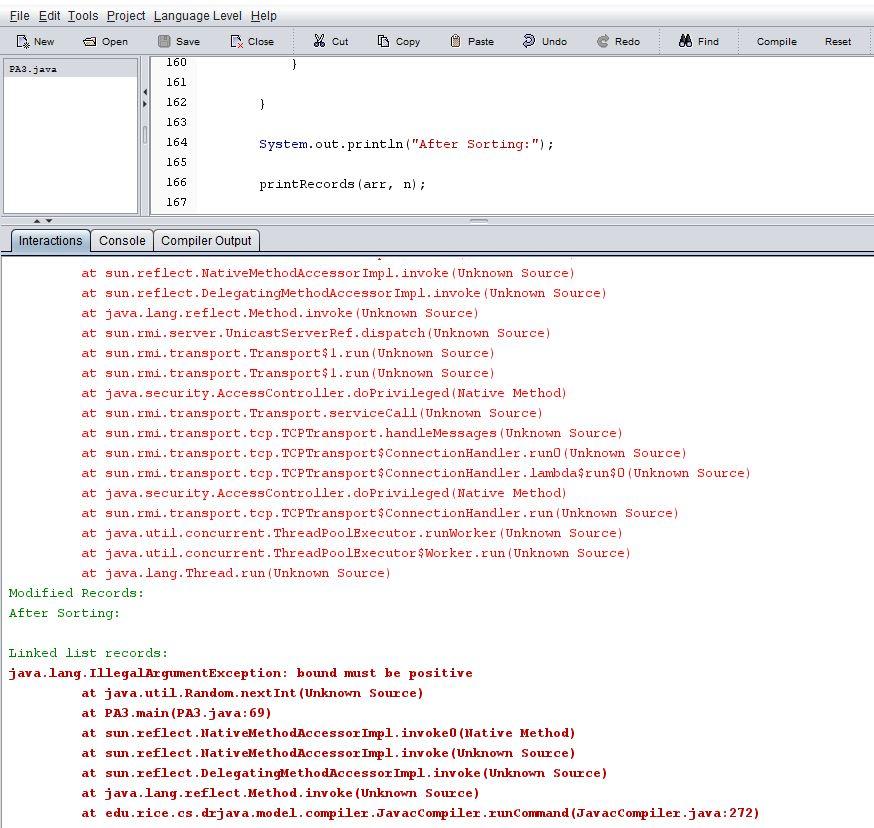Click the Transport.serviceCall stack line

[312, 413]
